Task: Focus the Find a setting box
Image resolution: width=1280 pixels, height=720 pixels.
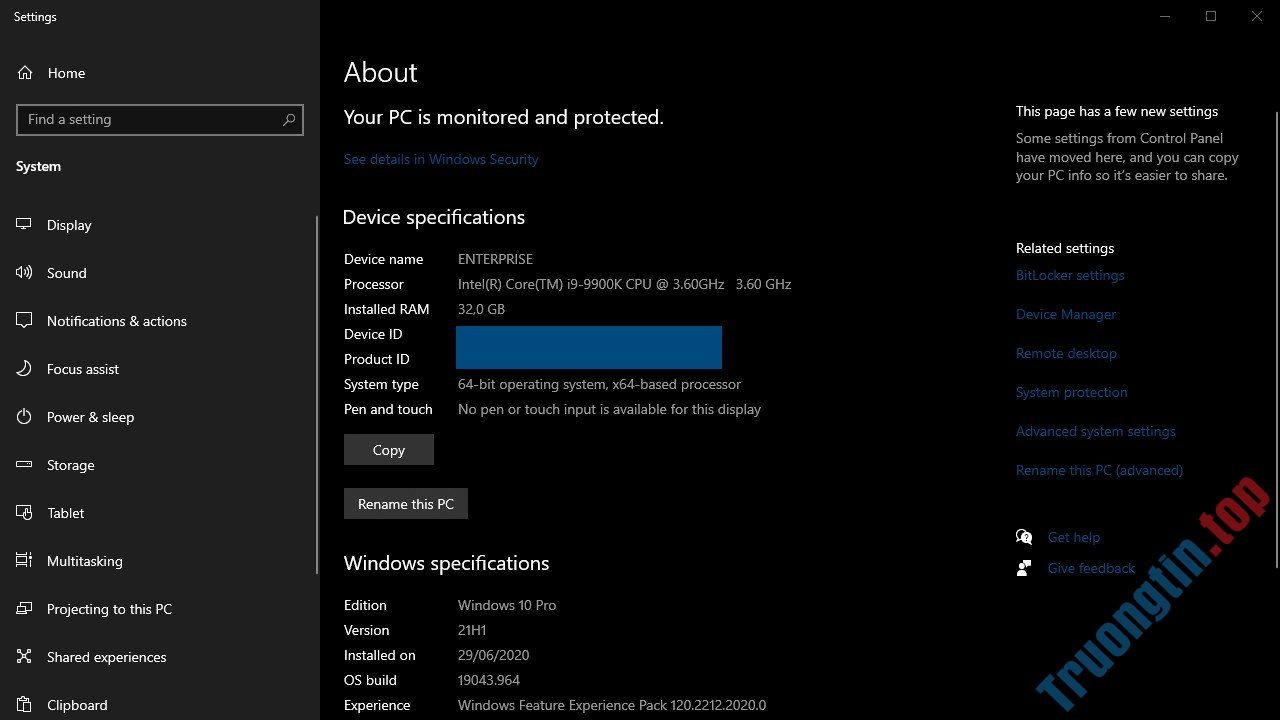Action: 160,119
